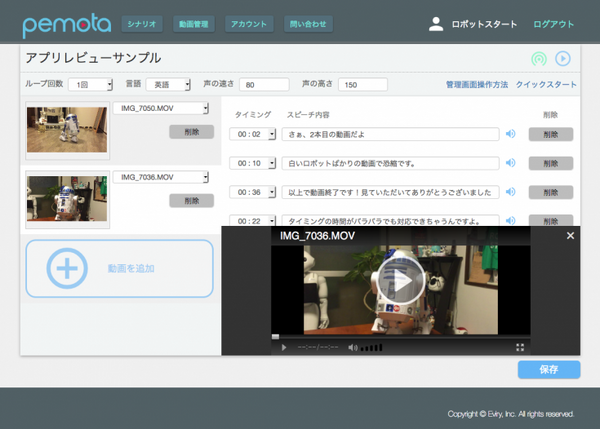Mute the video player speaker icon
Viewport: 600px width, 429px height.
(x=350, y=347)
